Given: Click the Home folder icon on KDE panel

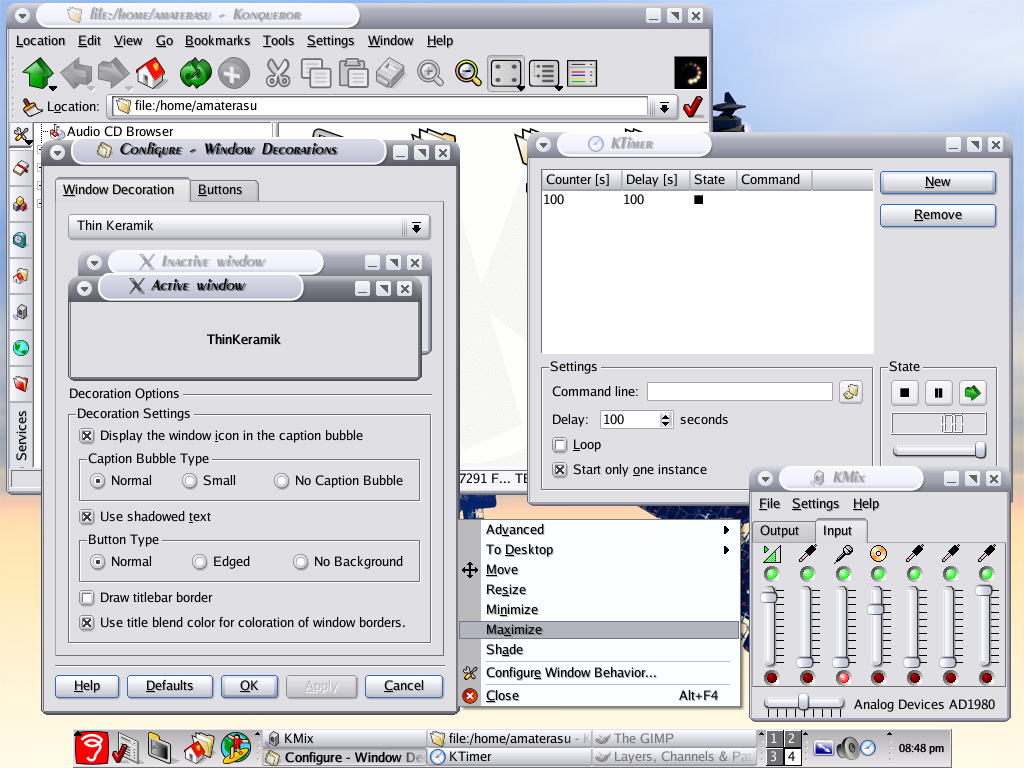Looking at the screenshot, I should [198, 748].
